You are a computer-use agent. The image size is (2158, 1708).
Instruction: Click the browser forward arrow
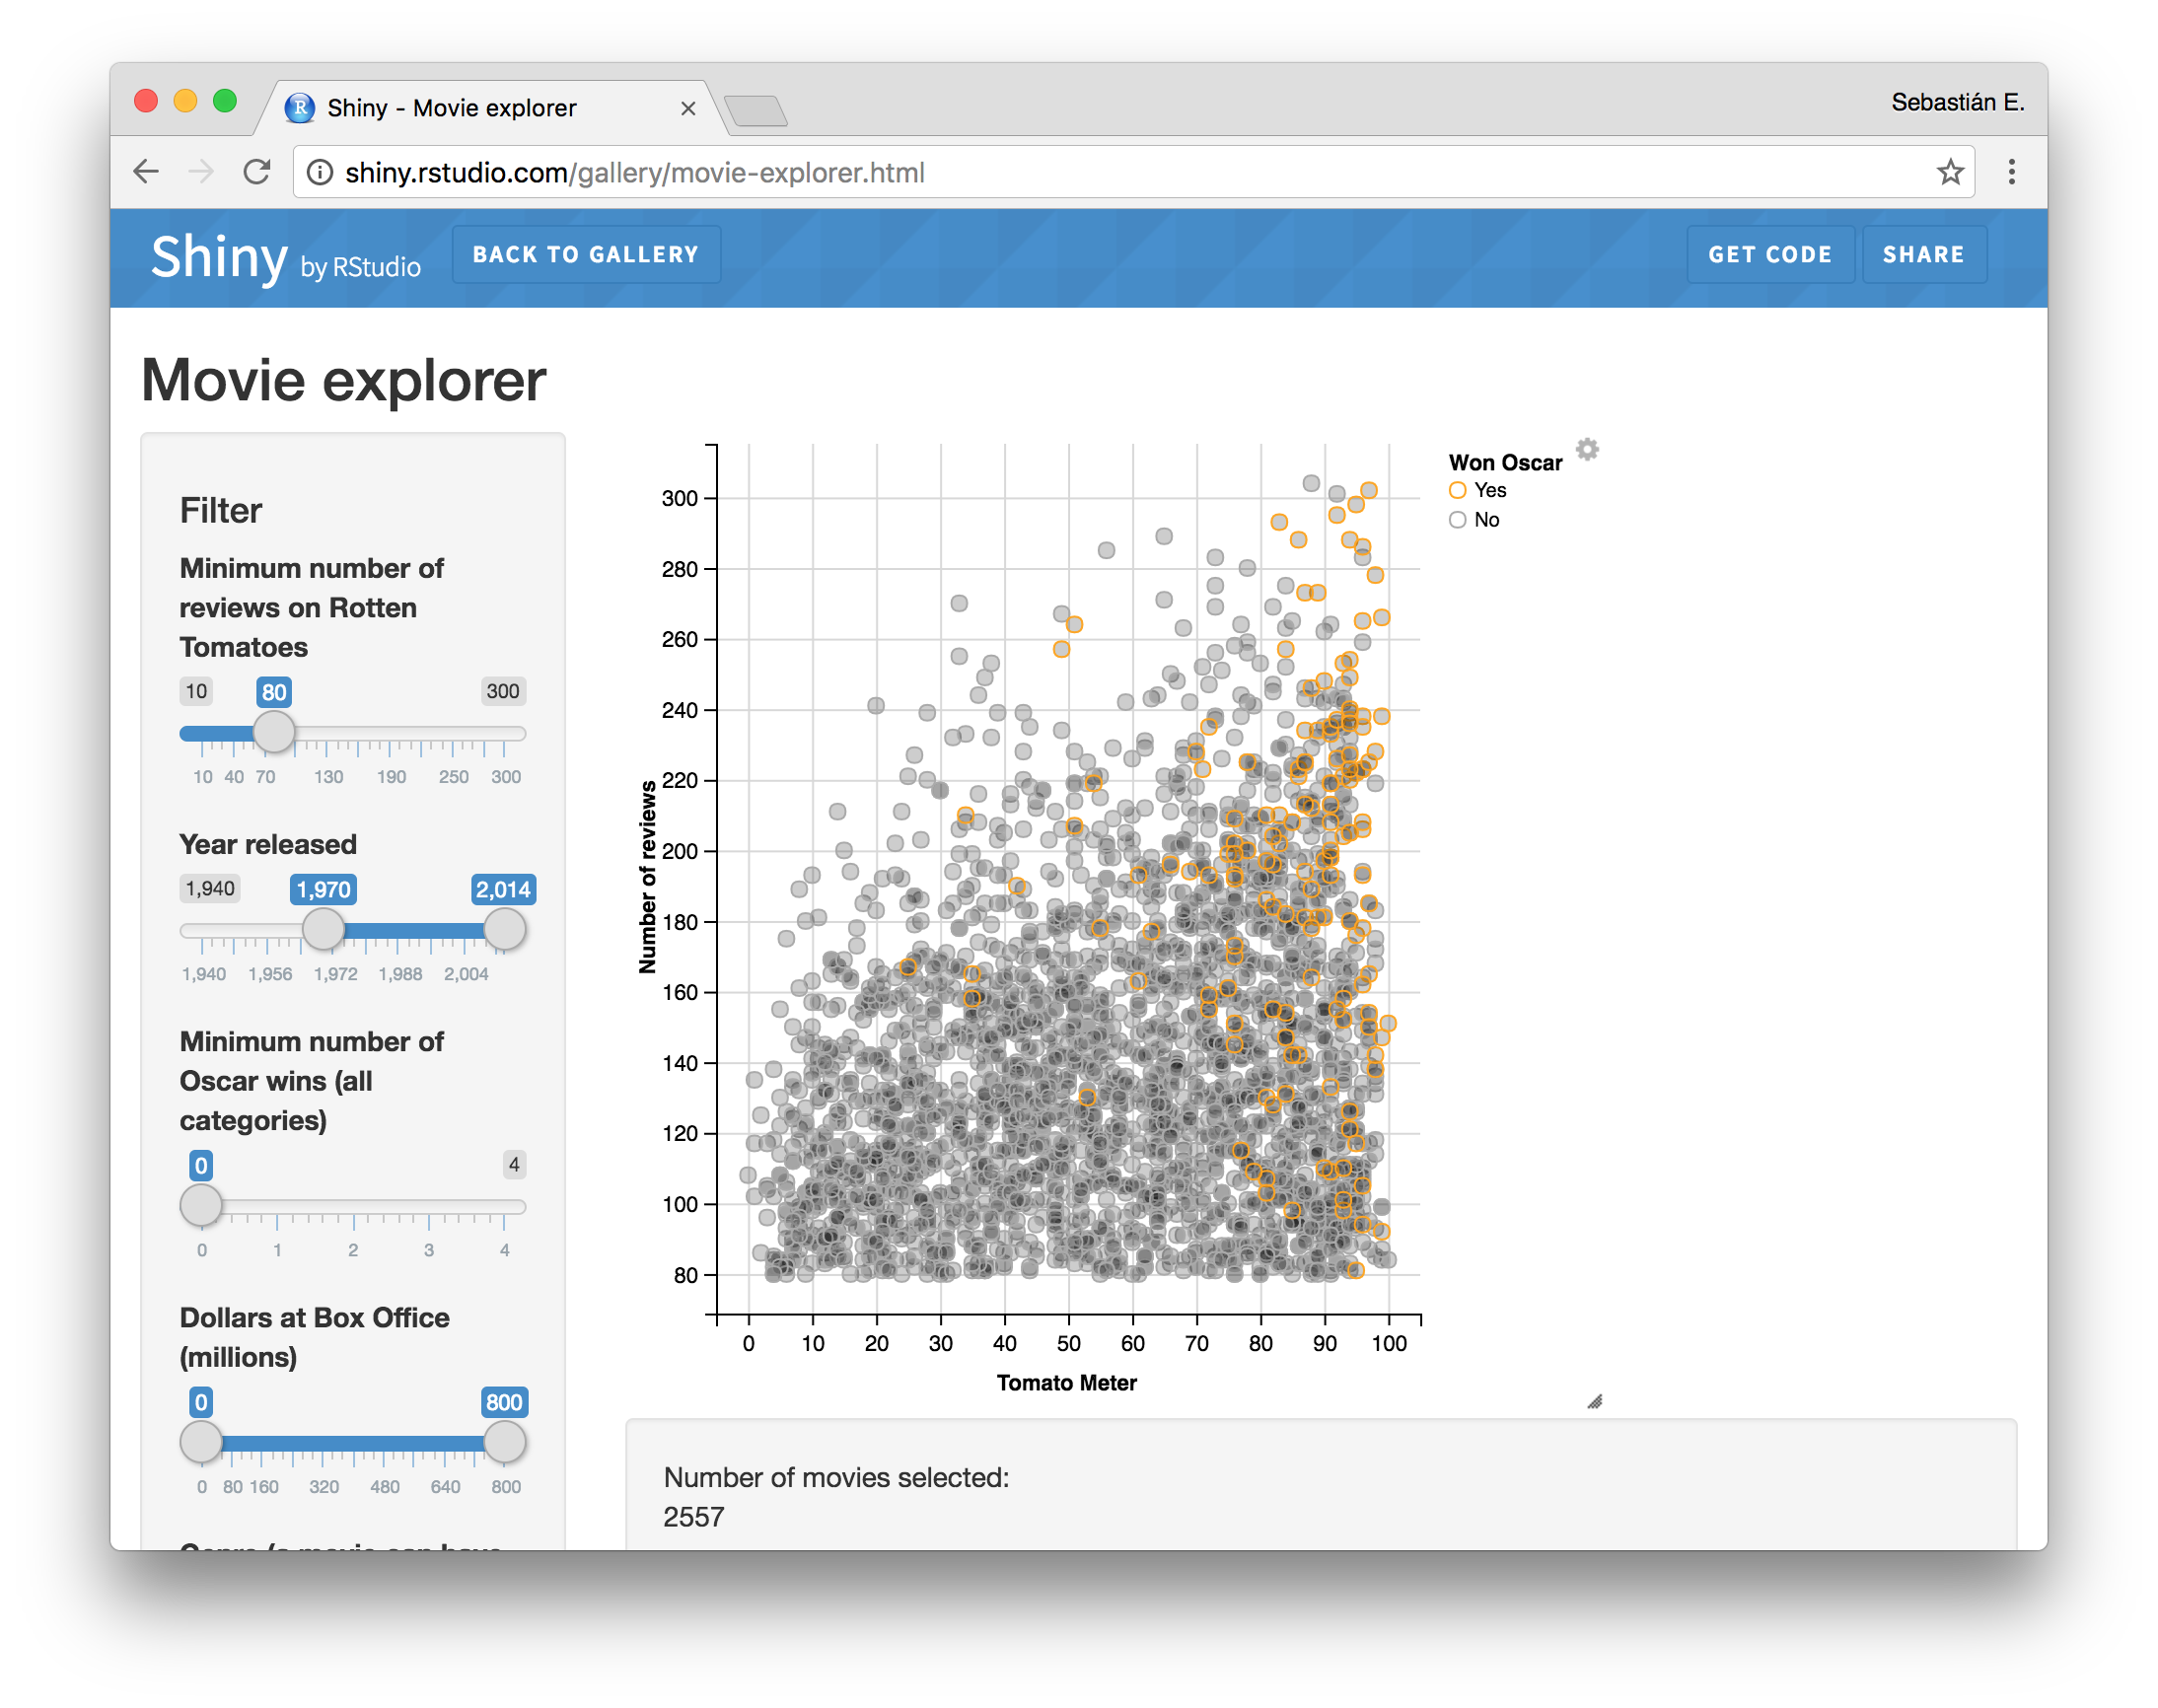pyautogui.click(x=201, y=172)
